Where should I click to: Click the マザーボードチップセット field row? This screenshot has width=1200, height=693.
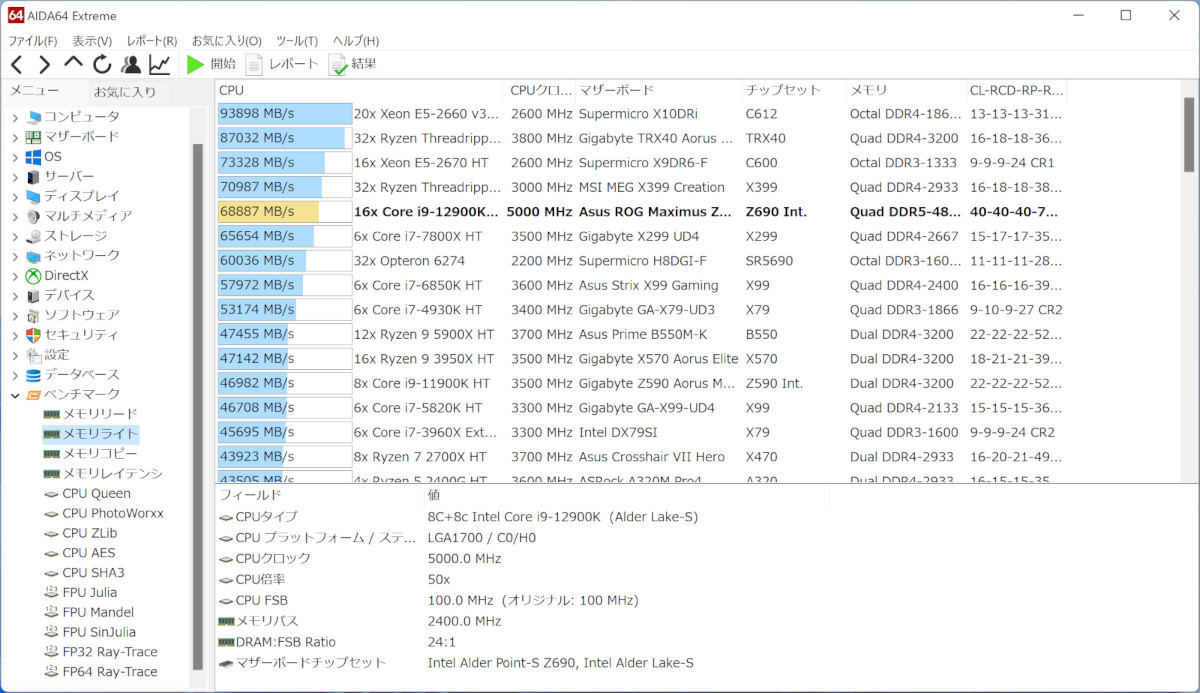[523, 663]
